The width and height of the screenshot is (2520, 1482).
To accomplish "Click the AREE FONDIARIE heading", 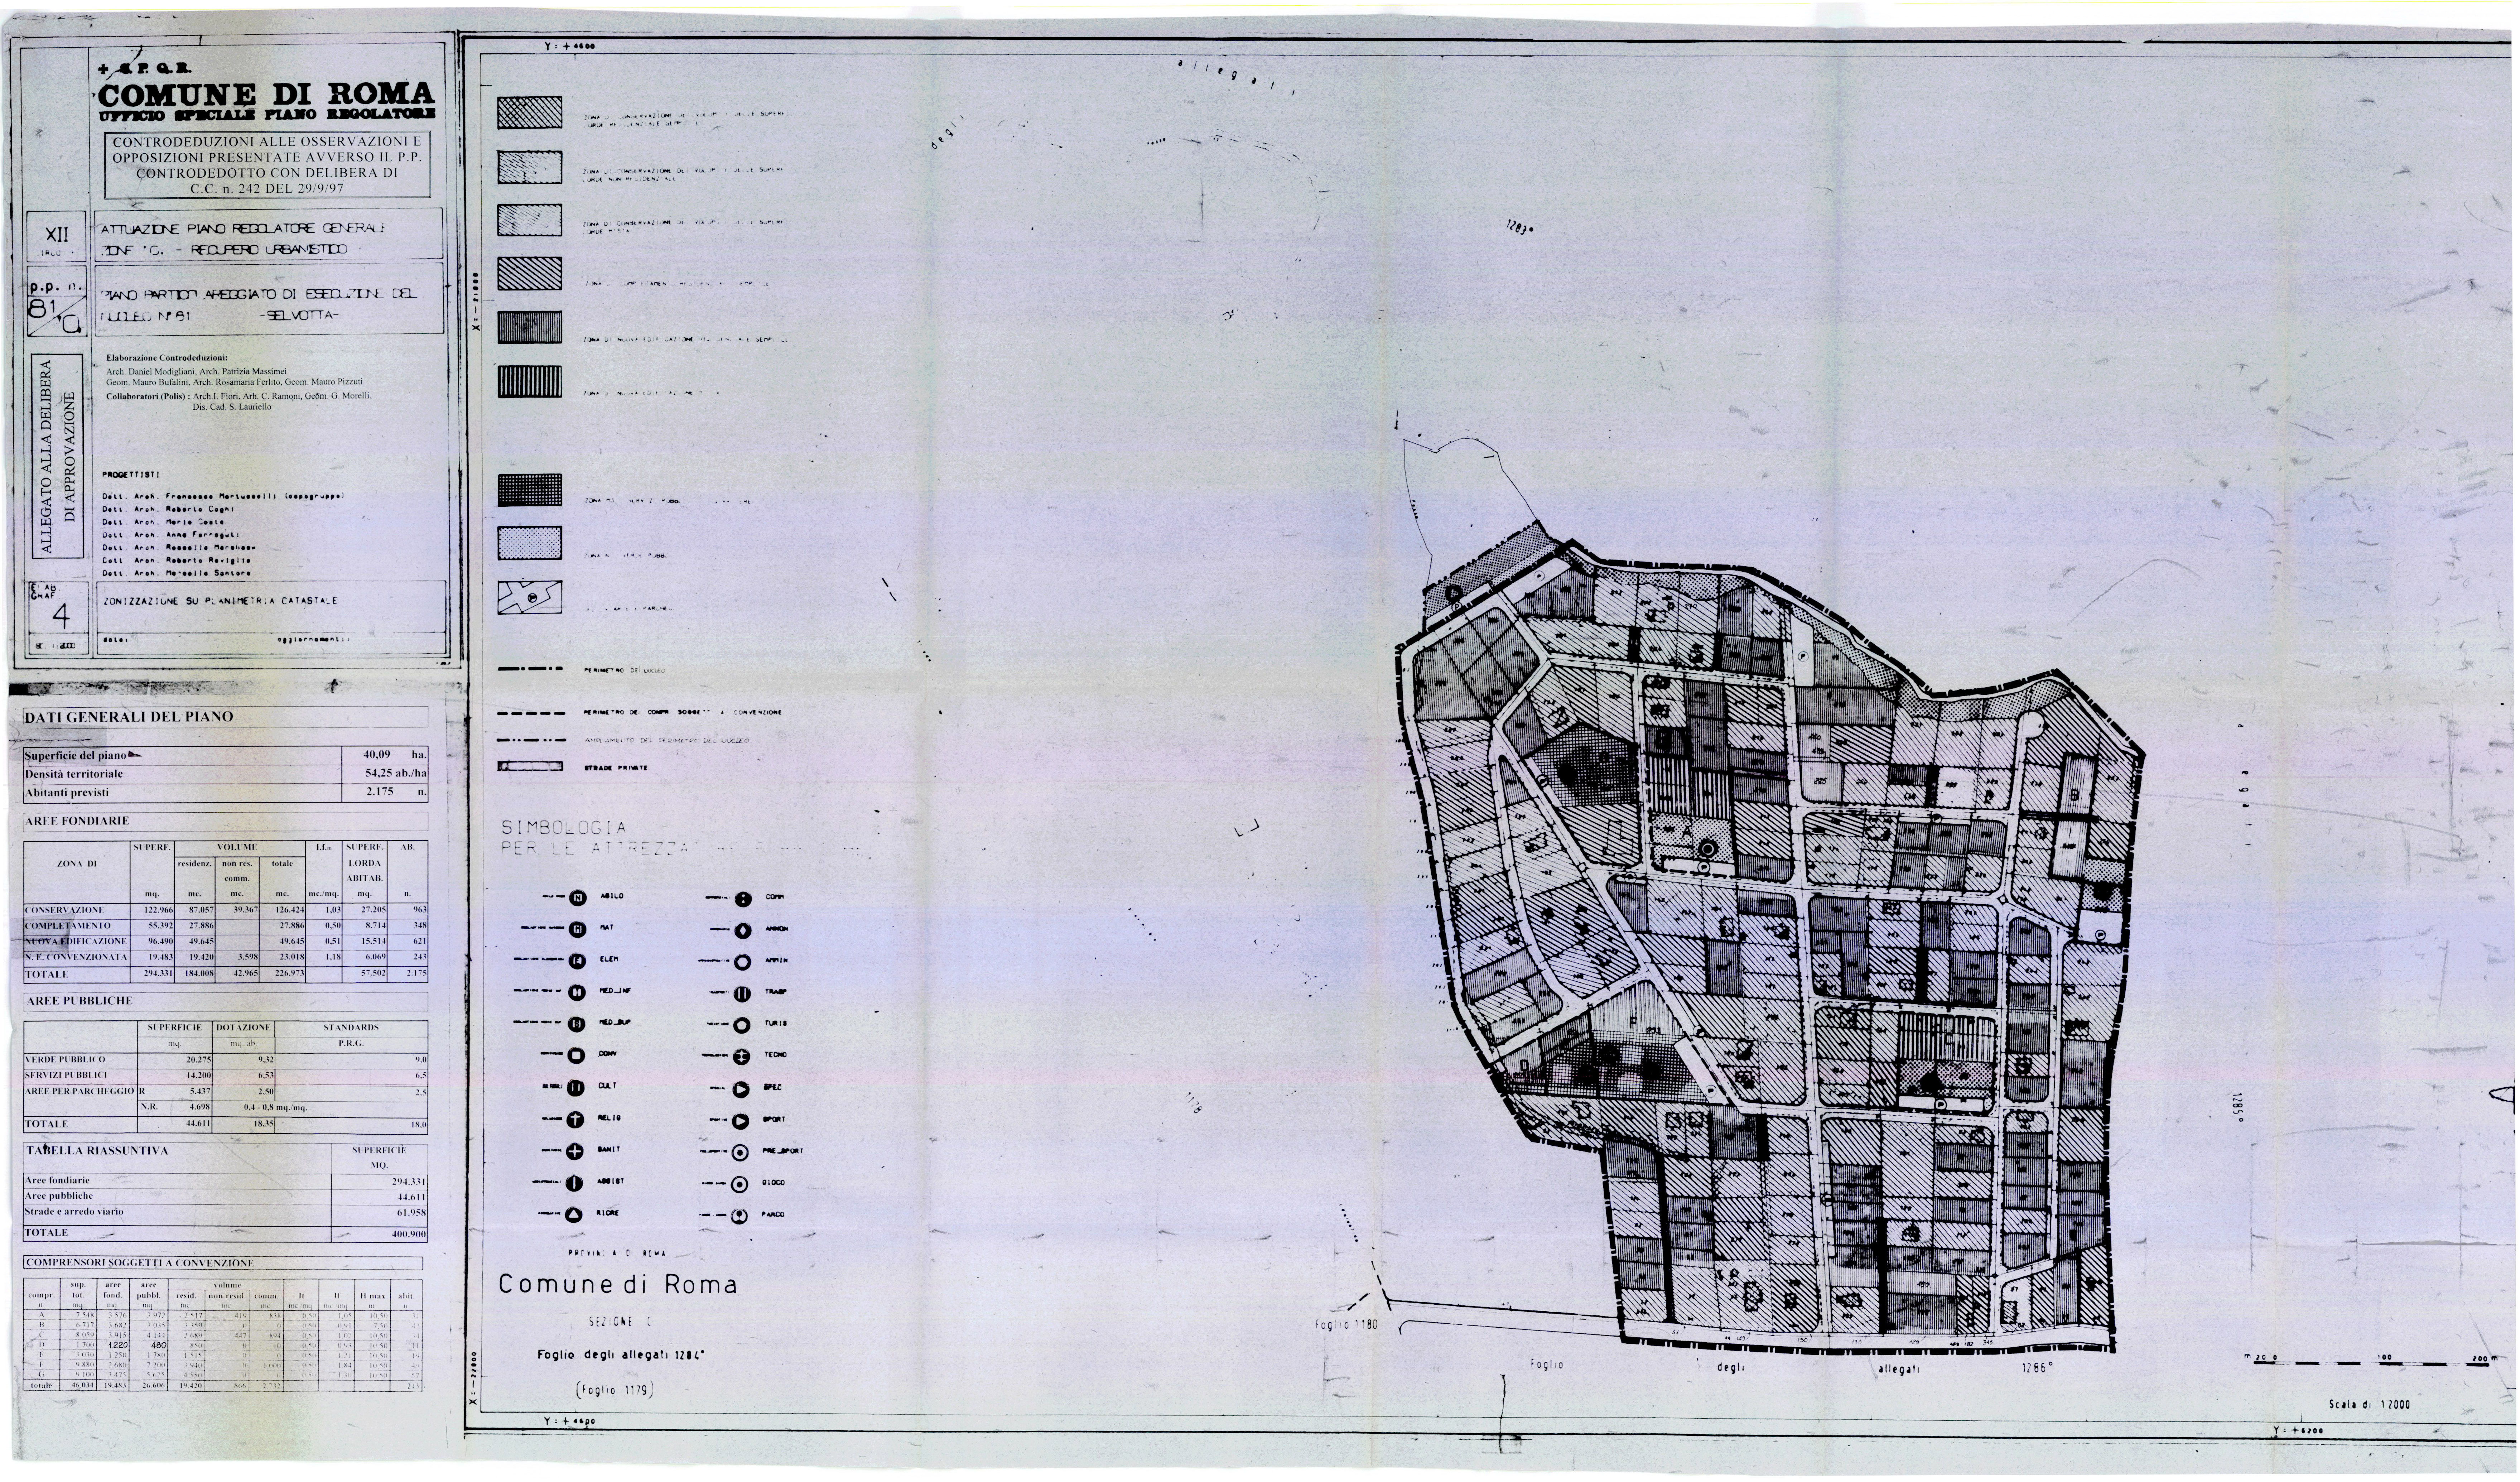I will (x=77, y=821).
